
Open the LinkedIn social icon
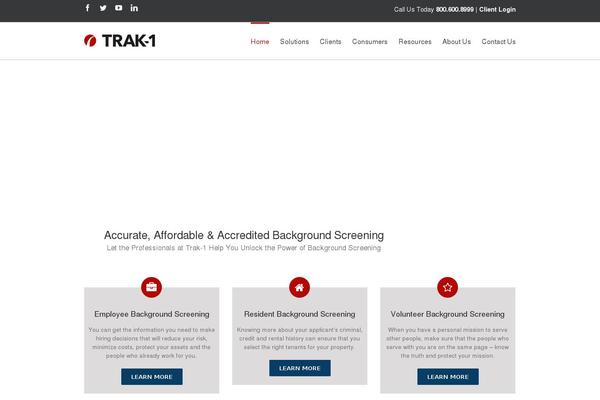[134, 8]
